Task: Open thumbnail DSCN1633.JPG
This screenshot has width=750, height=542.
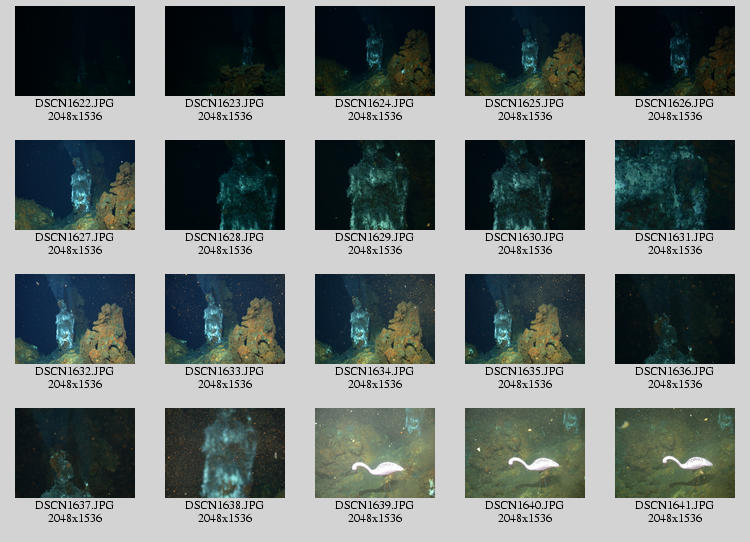Action: 225,319
